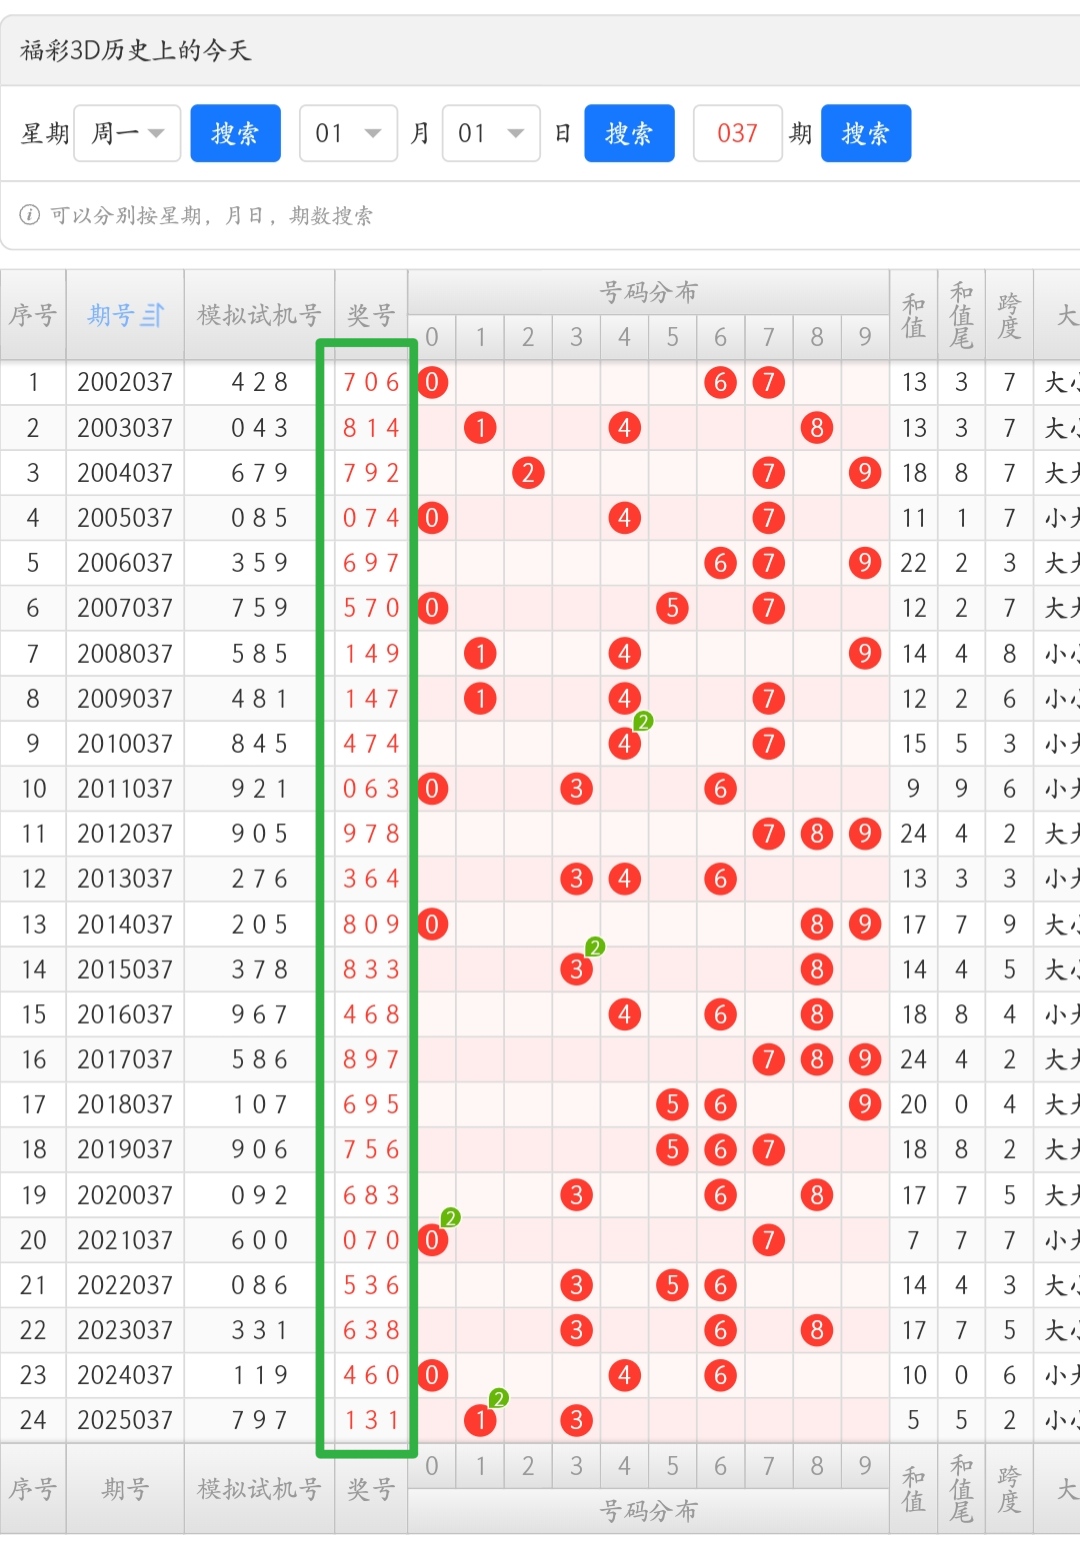Click red ball 4 in row 2016037
1080x1548 pixels.
624,1014
